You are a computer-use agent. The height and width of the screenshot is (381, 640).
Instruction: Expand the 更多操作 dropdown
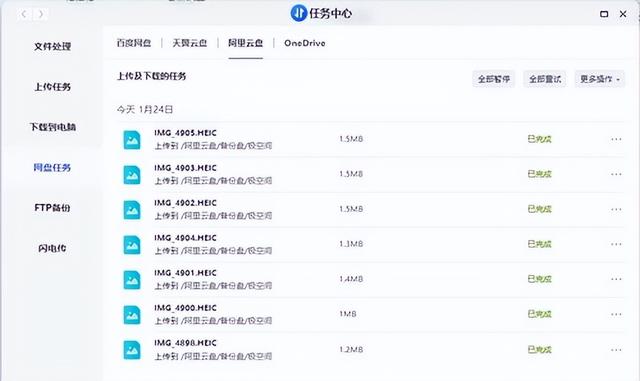click(600, 79)
